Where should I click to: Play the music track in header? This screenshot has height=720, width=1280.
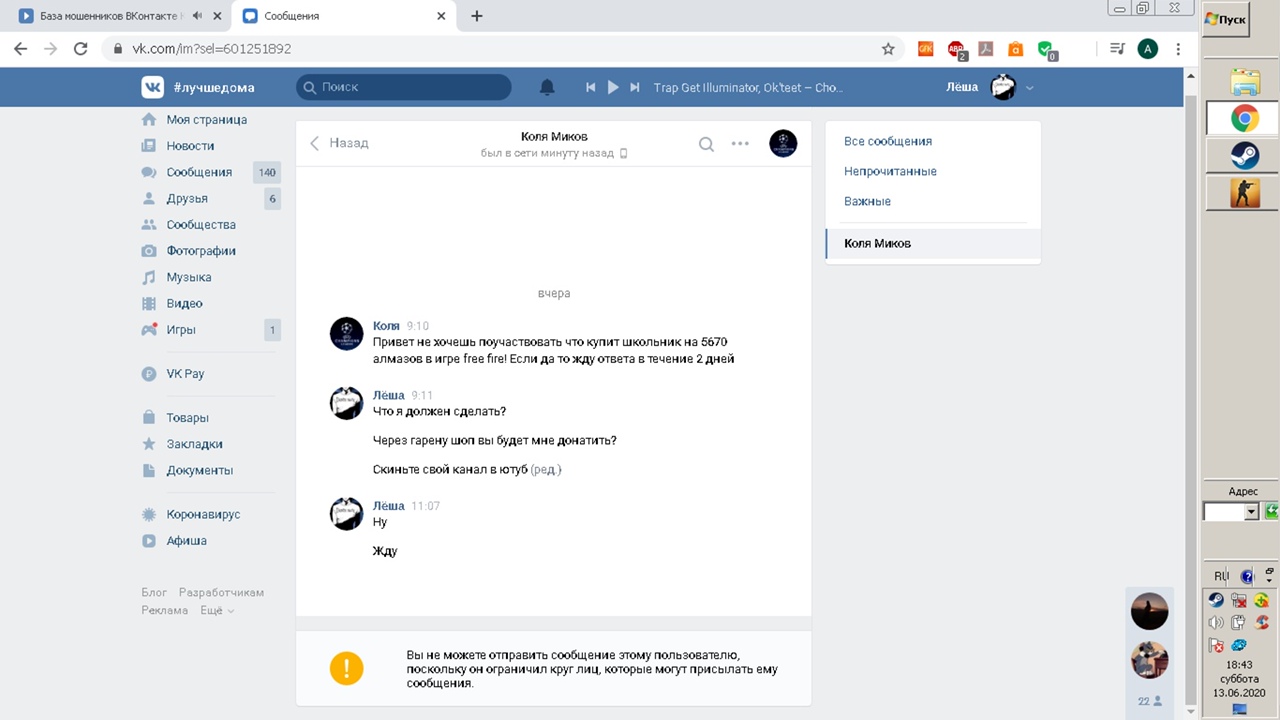[613, 87]
